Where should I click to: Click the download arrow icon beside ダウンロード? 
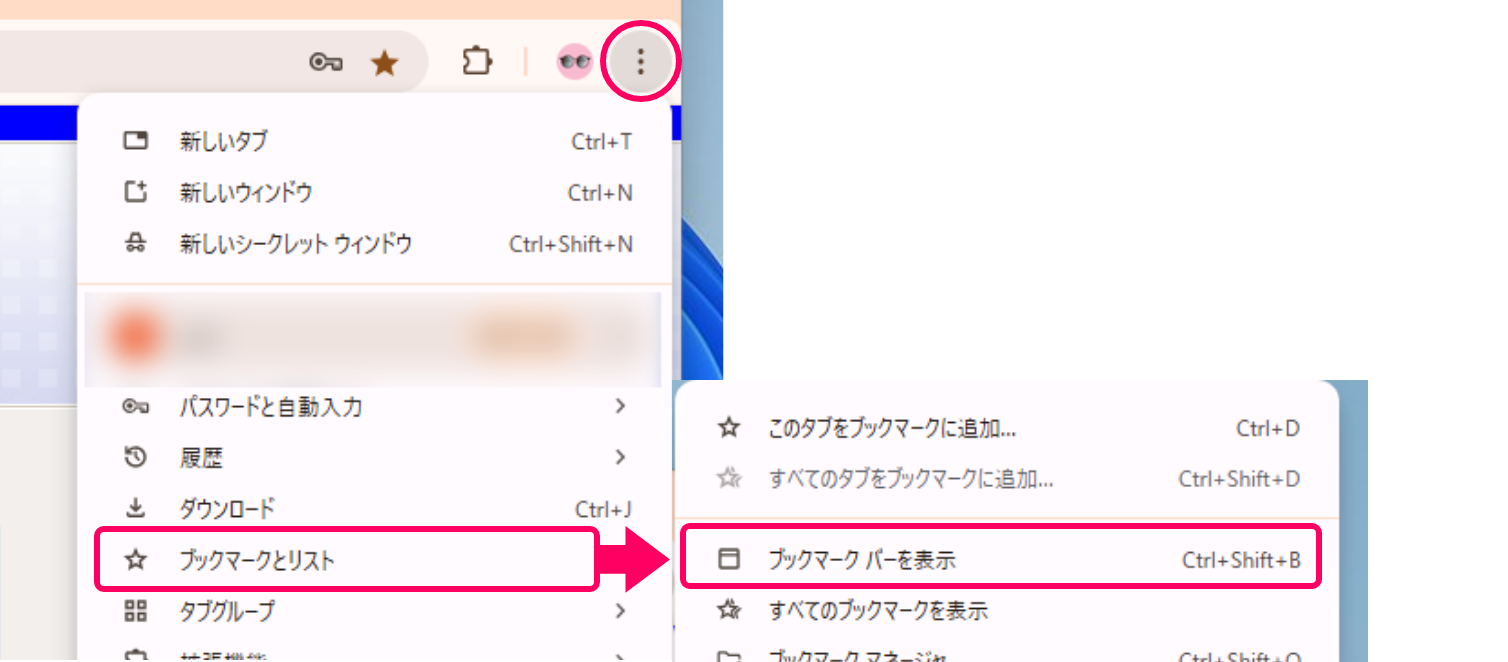[136, 509]
